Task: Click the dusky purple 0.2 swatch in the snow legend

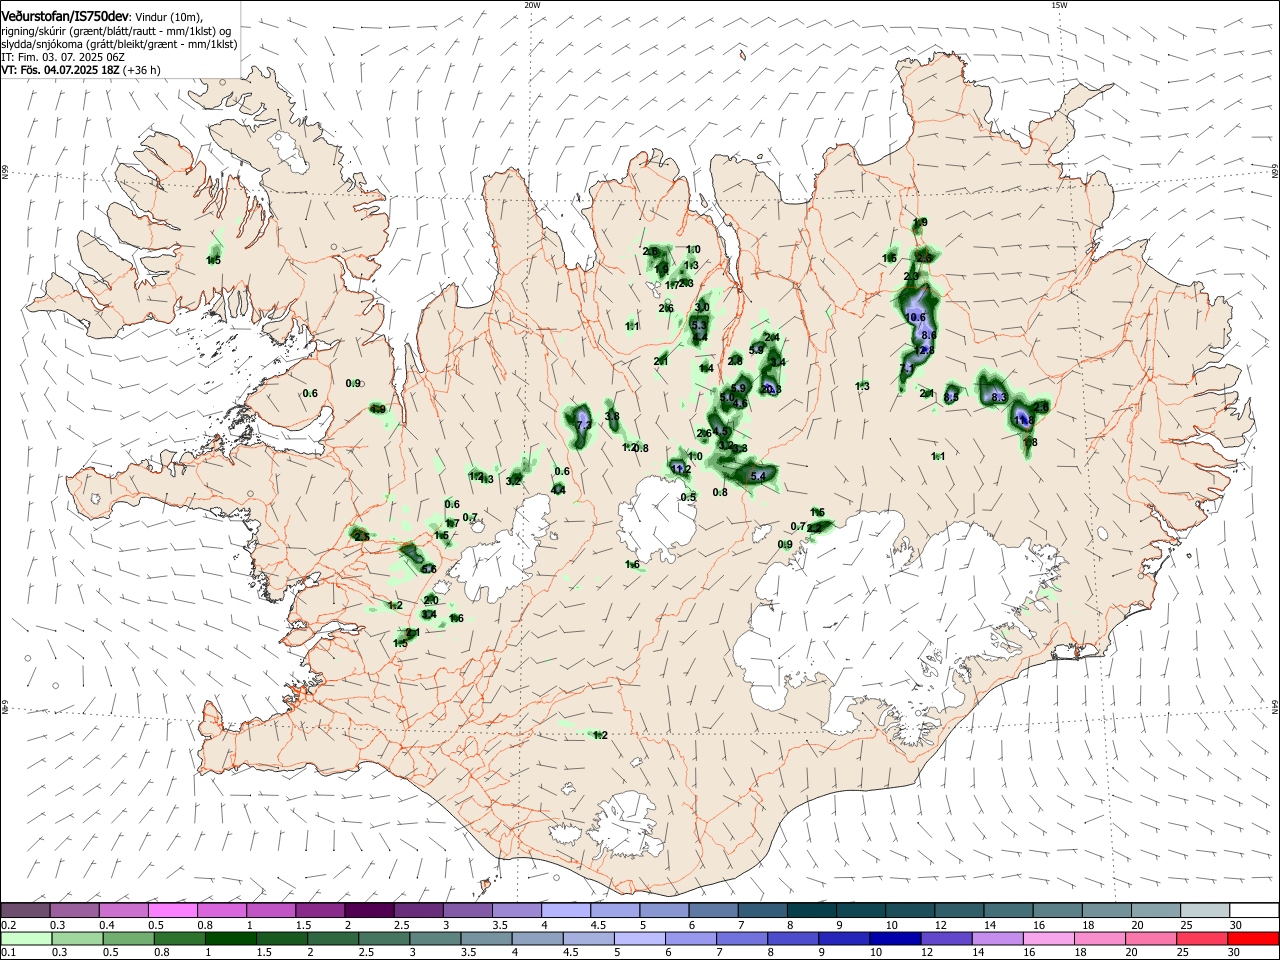Action: [x=25, y=910]
